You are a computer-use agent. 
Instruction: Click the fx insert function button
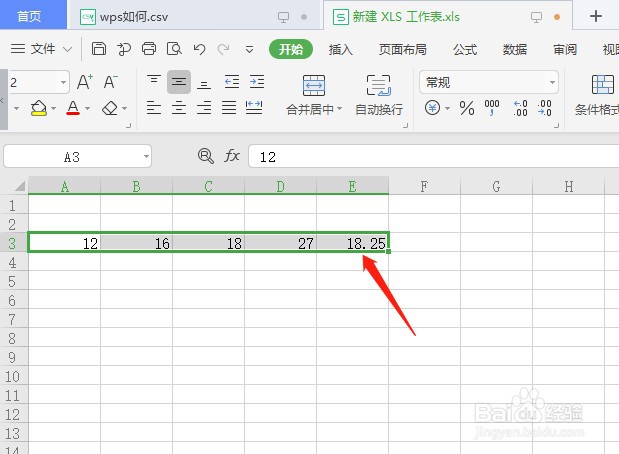pos(232,156)
